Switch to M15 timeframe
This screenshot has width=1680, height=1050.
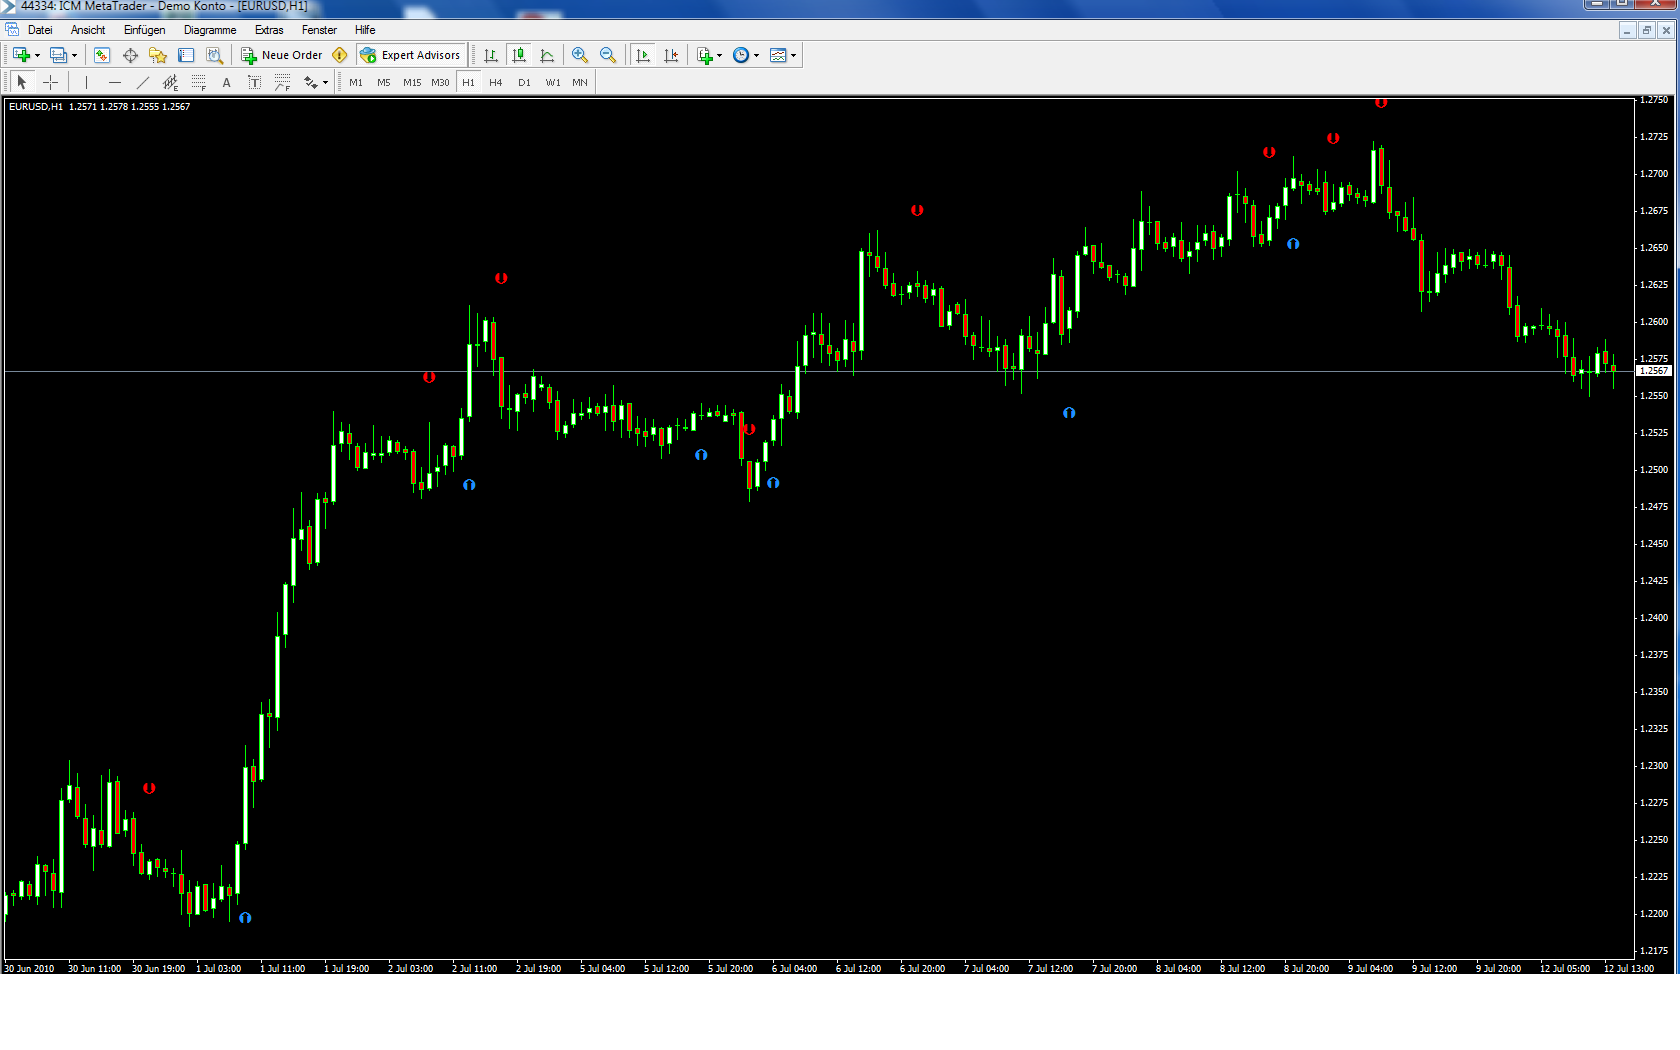412,82
